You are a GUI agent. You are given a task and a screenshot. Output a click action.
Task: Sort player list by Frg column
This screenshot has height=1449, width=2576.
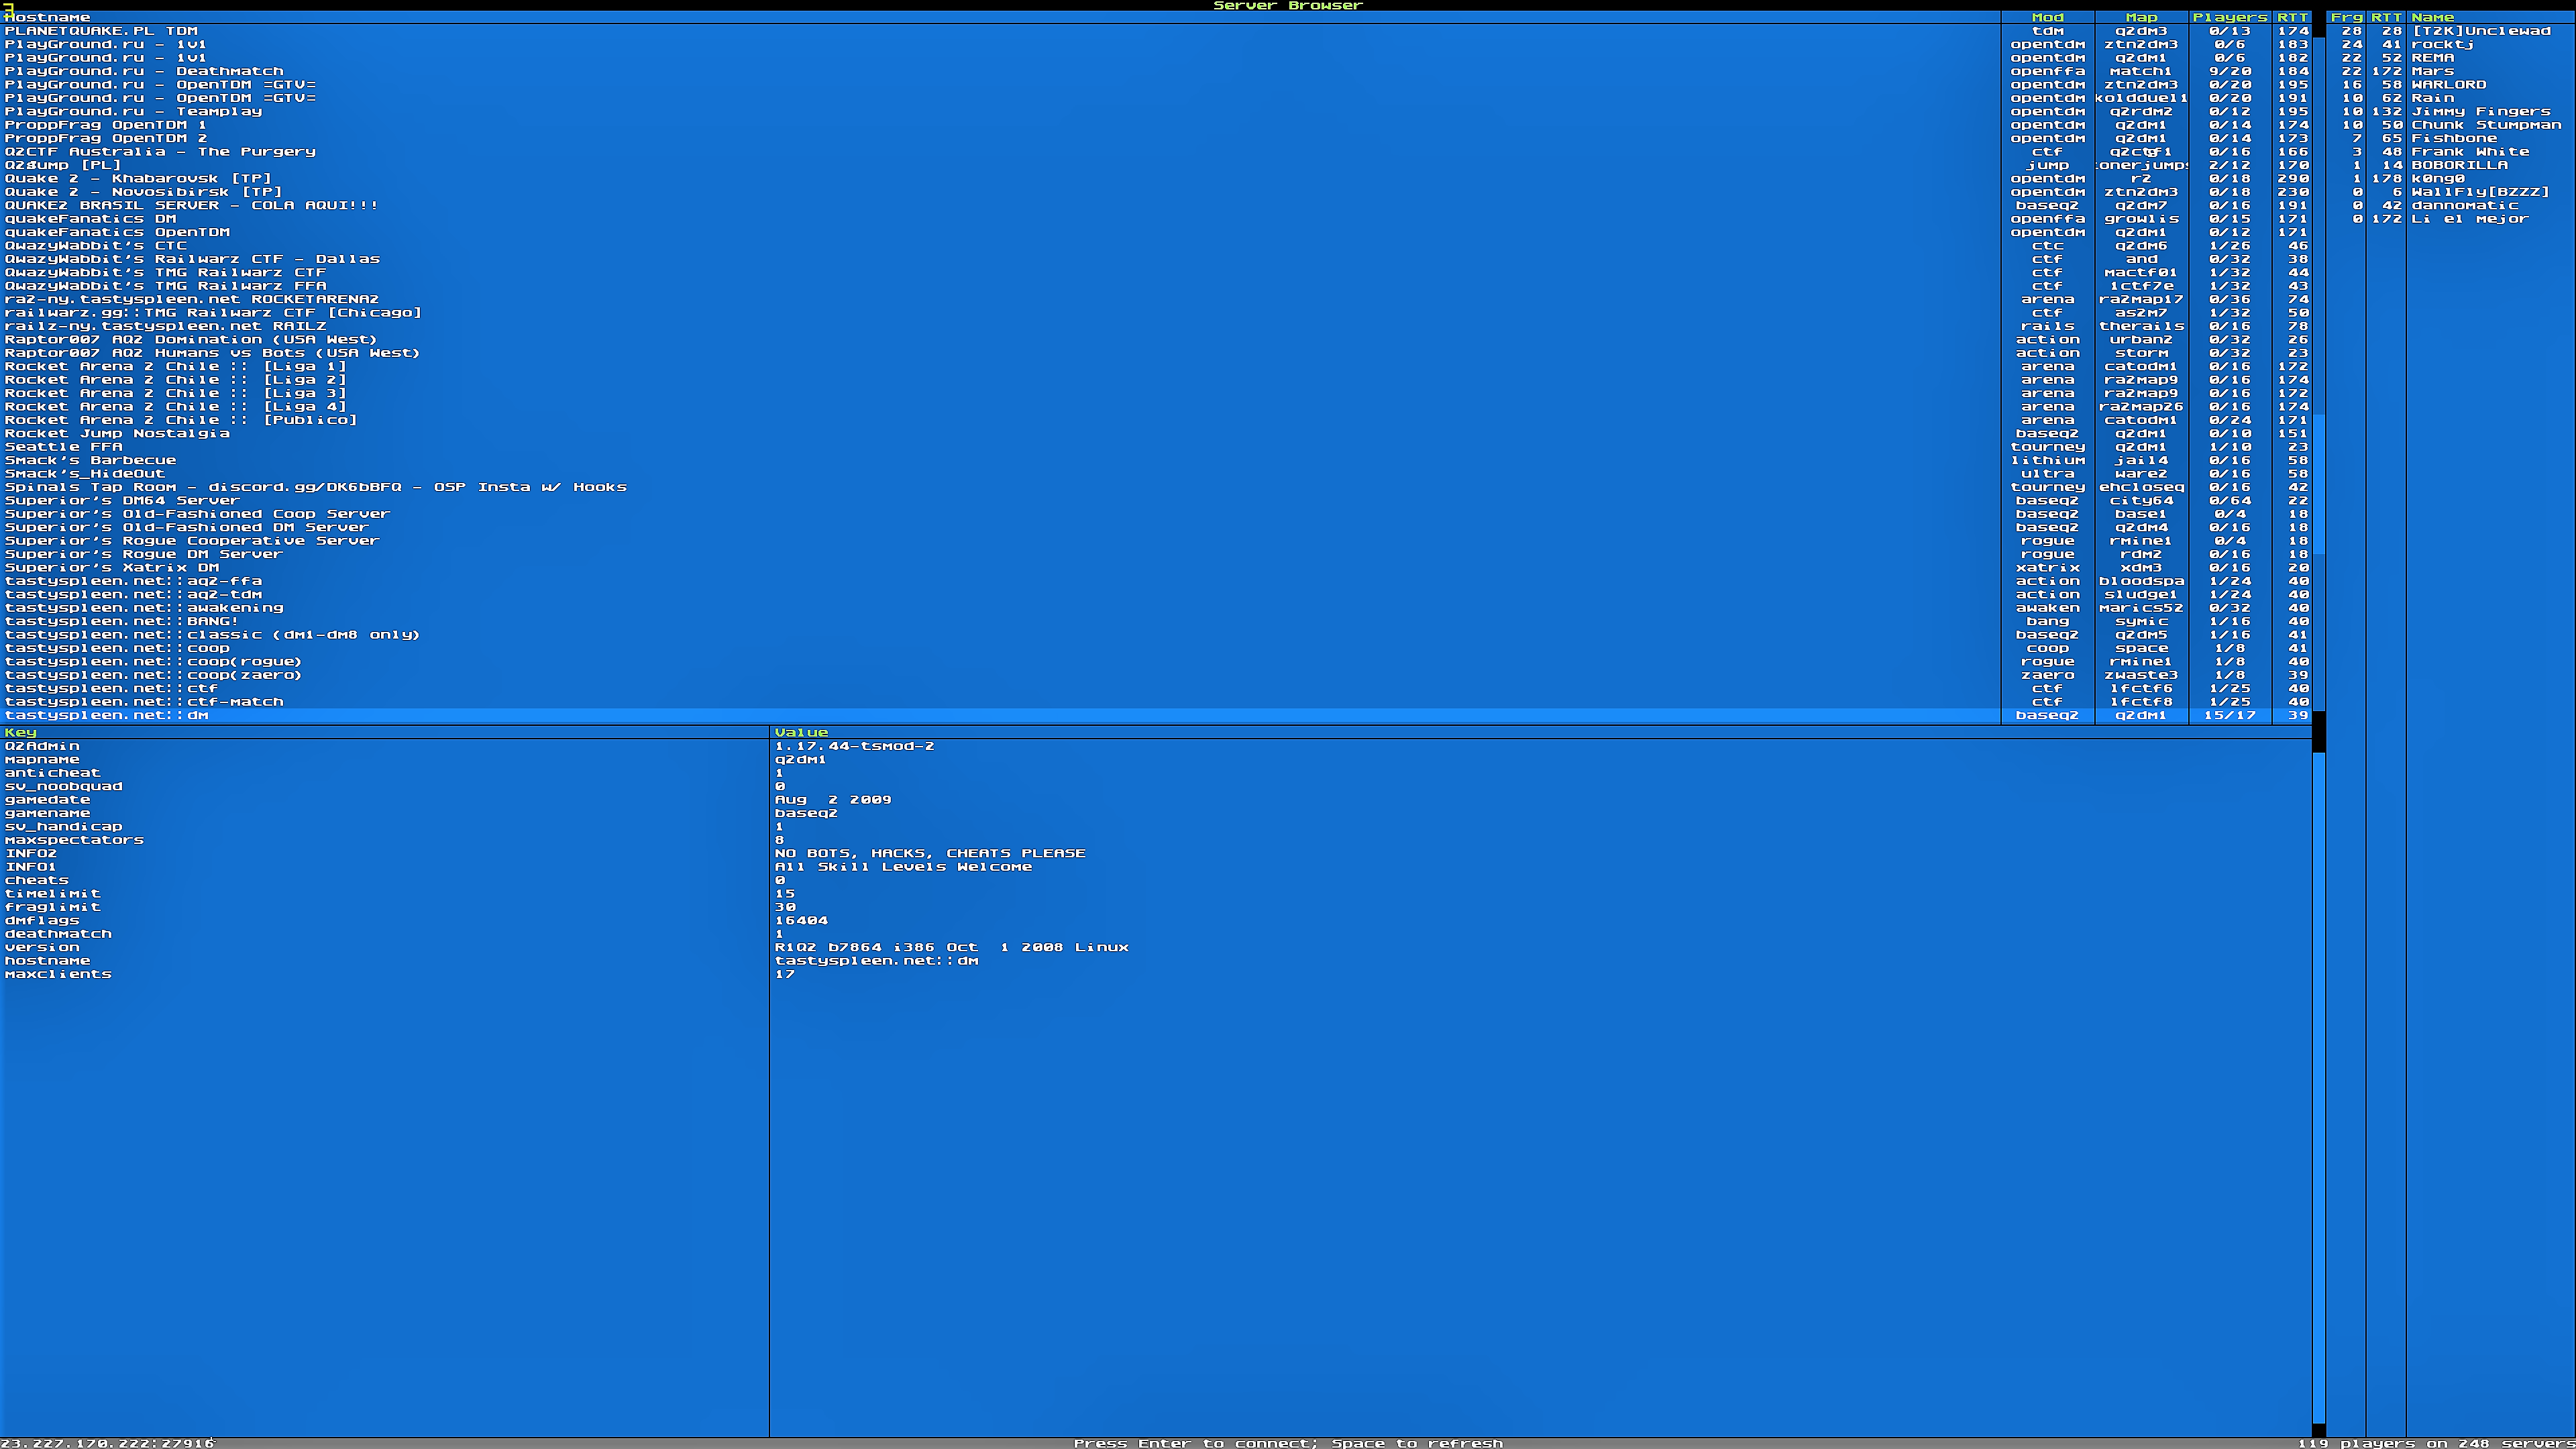click(x=2346, y=17)
